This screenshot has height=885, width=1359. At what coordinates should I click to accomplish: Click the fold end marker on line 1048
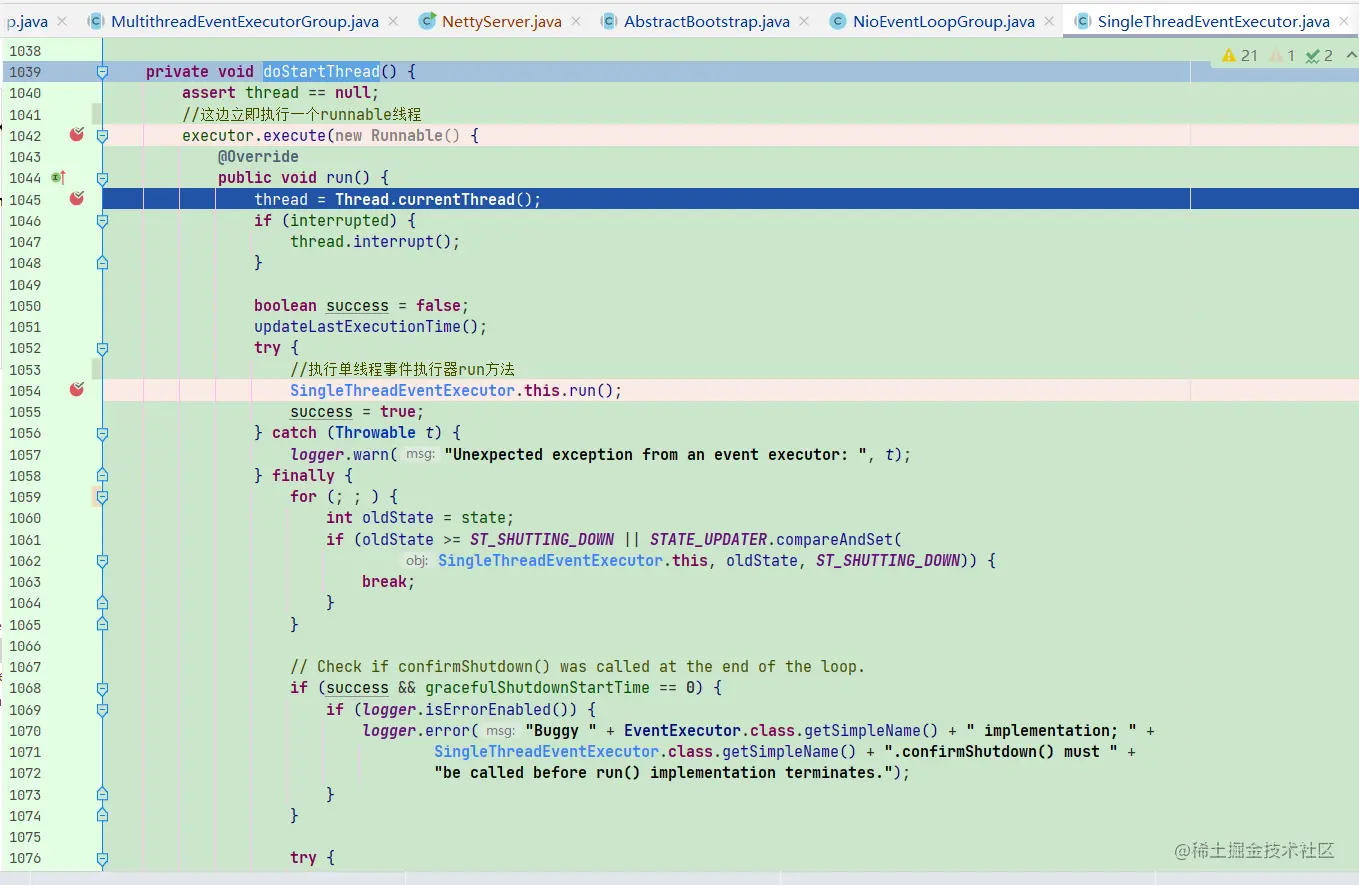pos(102,262)
